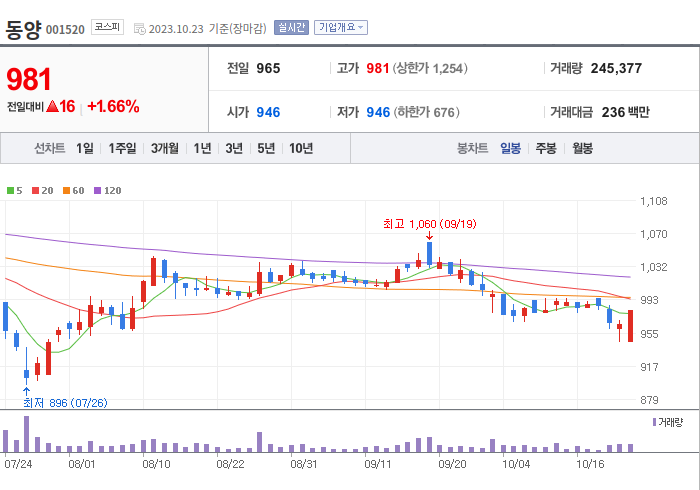
Task: Select the 3개월 line chart period
Action: [x=165, y=148]
